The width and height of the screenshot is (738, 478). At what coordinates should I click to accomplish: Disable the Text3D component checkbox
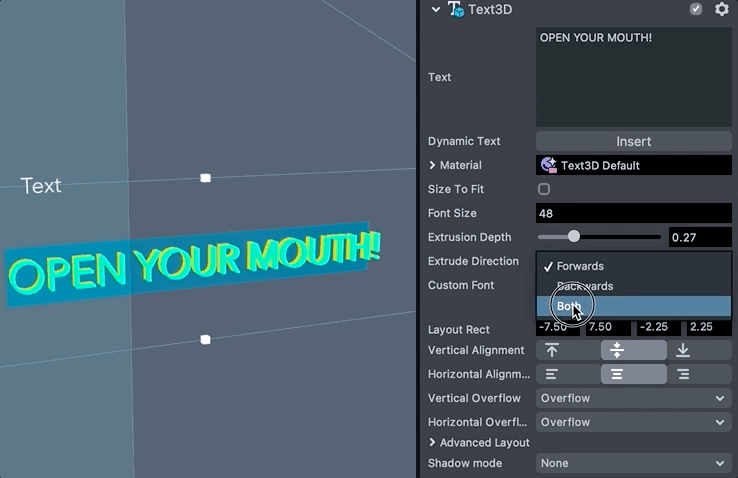coord(696,9)
